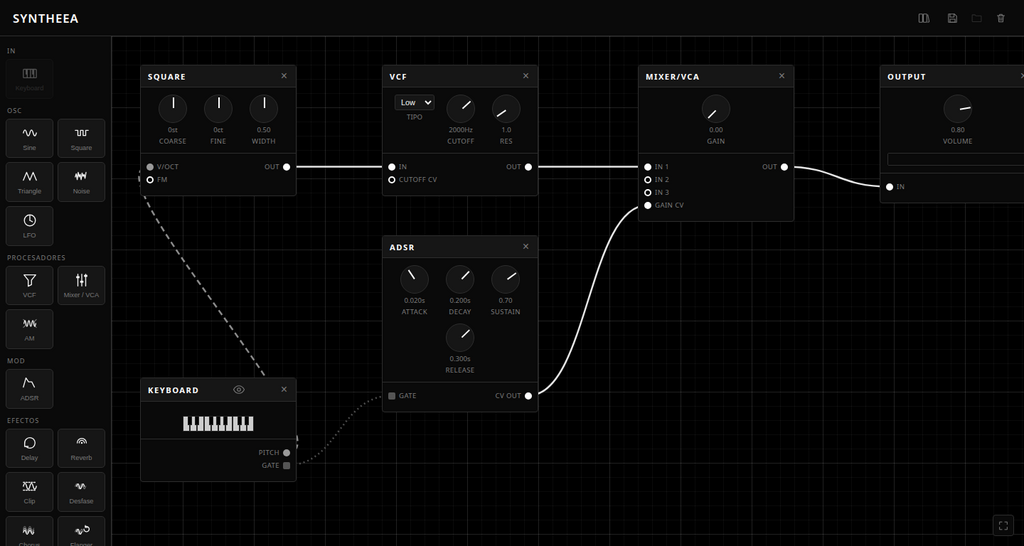Click the VCF IN input port
1024x546 pixels.
[392, 167]
